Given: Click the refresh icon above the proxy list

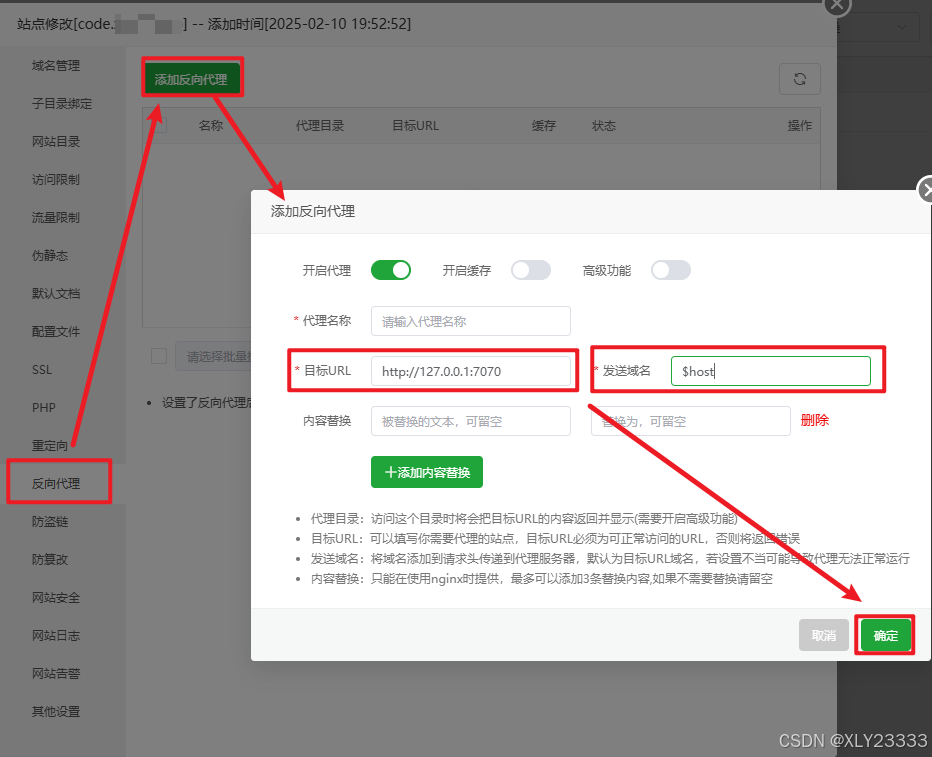Looking at the screenshot, I should (x=799, y=78).
